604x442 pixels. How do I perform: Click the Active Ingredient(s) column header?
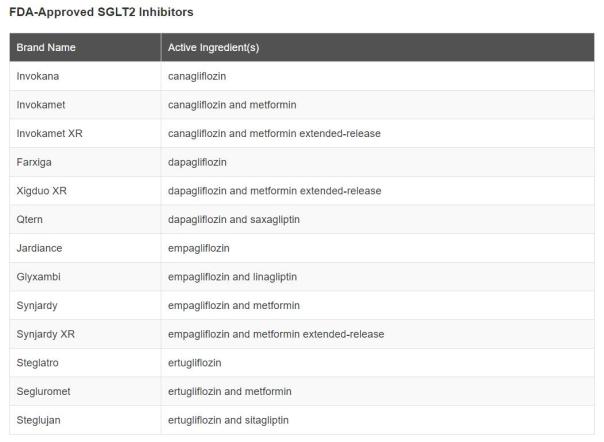click(x=378, y=47)
